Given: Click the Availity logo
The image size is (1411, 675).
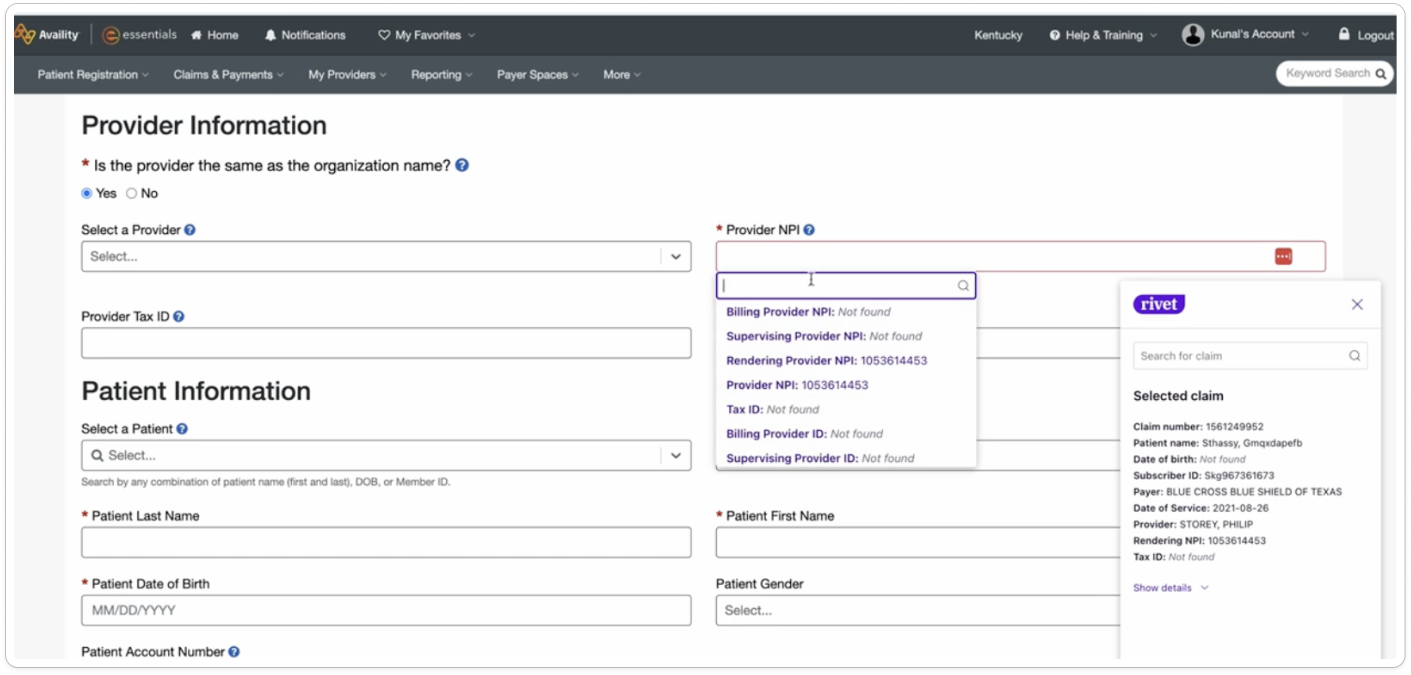Looking at the screenshot, I should (x=47, y=35).
